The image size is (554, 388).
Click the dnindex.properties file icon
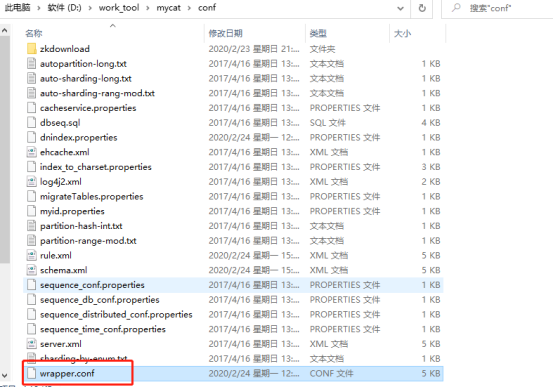coord(31,137)
